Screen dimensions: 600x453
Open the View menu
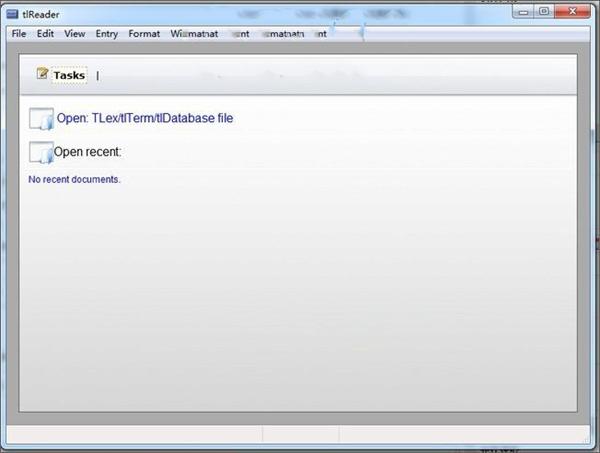click(75, 34)
